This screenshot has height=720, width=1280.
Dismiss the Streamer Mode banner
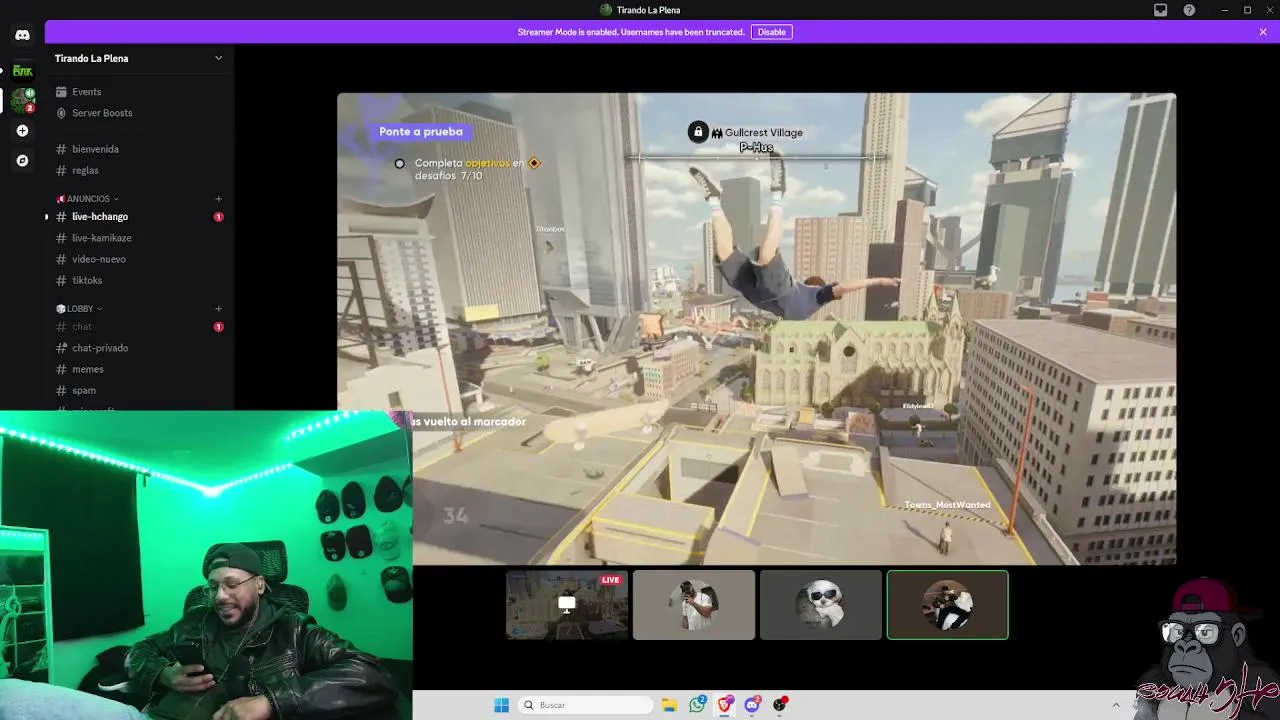tap(1263, 32)
